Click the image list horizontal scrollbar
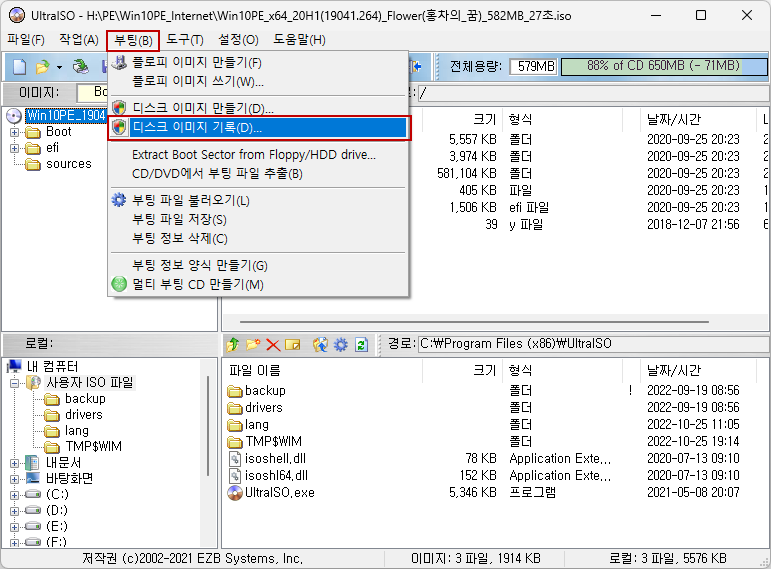Image resolution: width=771 pixels, height=569 pixels. tap(474, 322)
